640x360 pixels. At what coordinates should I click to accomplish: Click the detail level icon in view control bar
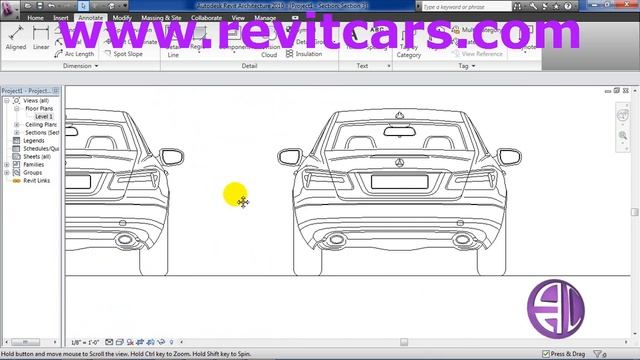109,342
